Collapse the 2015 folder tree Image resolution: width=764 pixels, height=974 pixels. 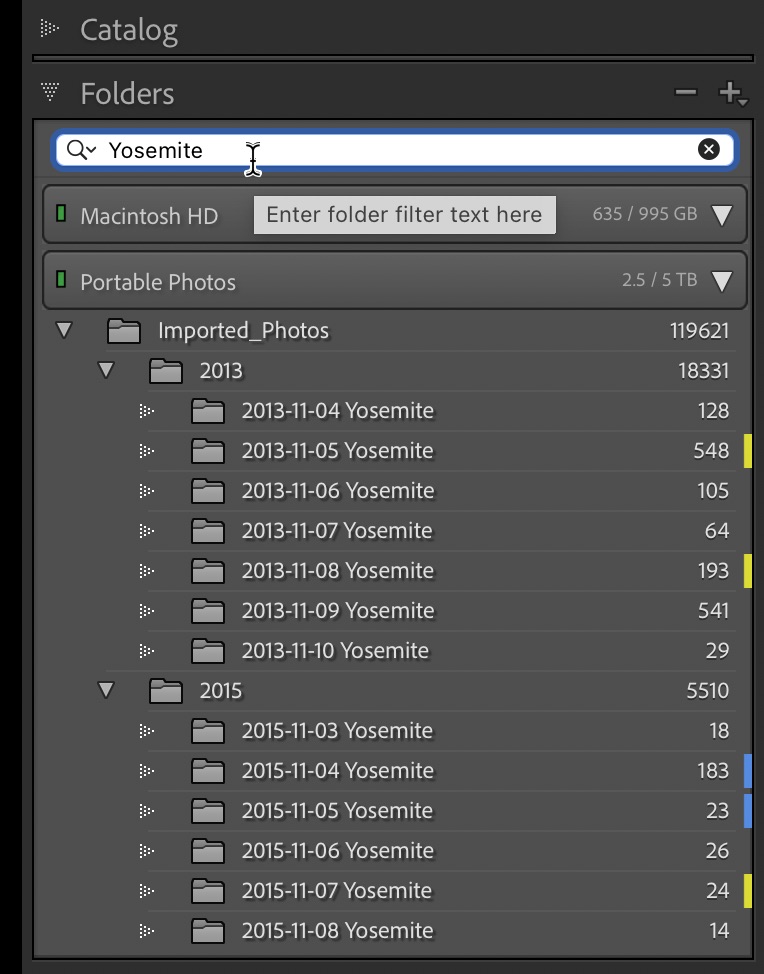tap(106, 690)
